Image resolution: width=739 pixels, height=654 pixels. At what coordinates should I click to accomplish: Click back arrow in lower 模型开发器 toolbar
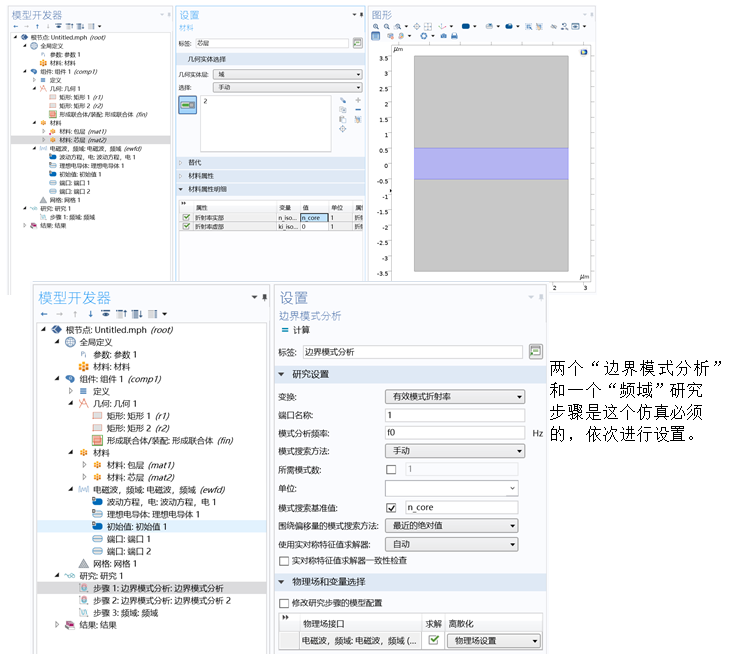pyautogui.click(x=44, y=314)
